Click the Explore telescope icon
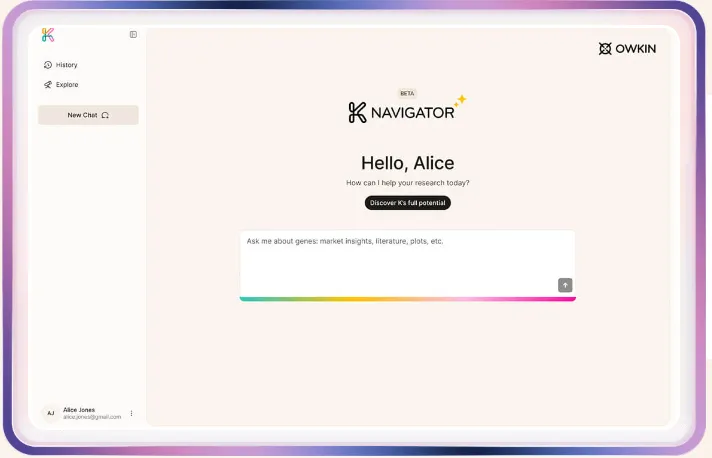The height and width of the screenshot is (458, 712). 47,85
